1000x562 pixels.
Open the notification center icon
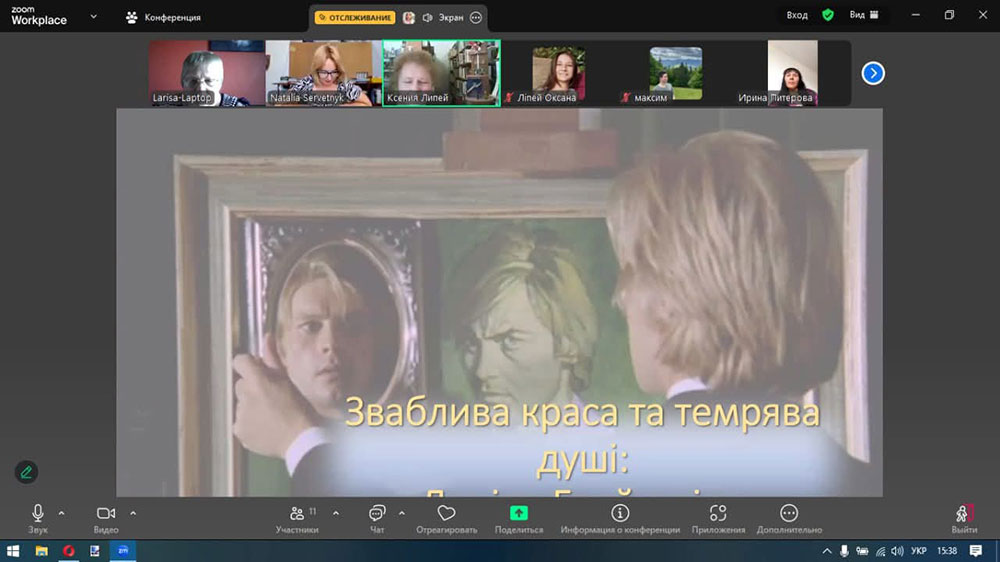tap(976, 551)
